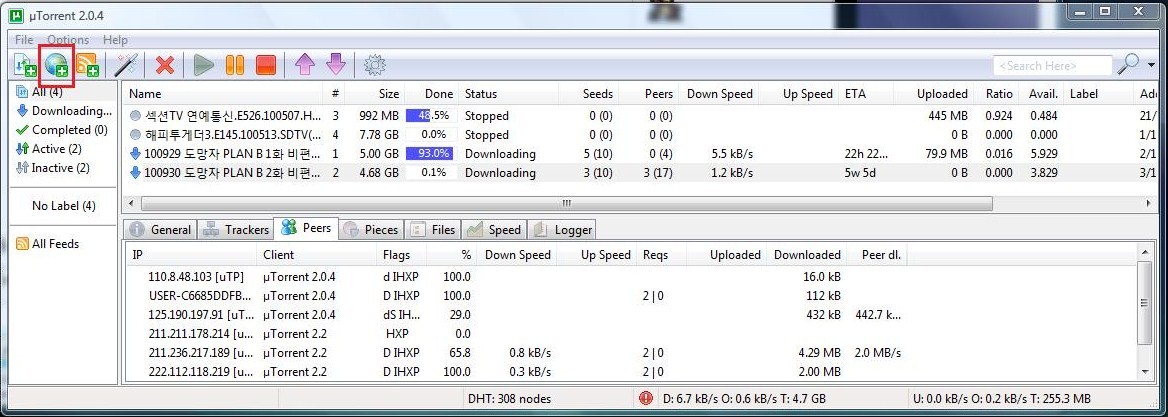Click the 48.5% progress bar
This screenshot has height=417, width=1168.
coord(430,116)
